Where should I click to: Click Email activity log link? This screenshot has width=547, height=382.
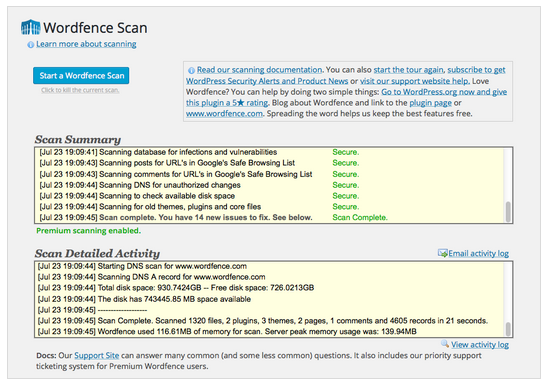click(479, 253)
